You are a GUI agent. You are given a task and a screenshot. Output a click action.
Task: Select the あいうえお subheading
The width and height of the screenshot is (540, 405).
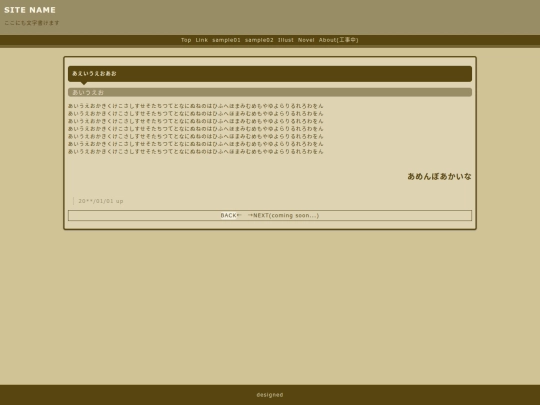270,92
